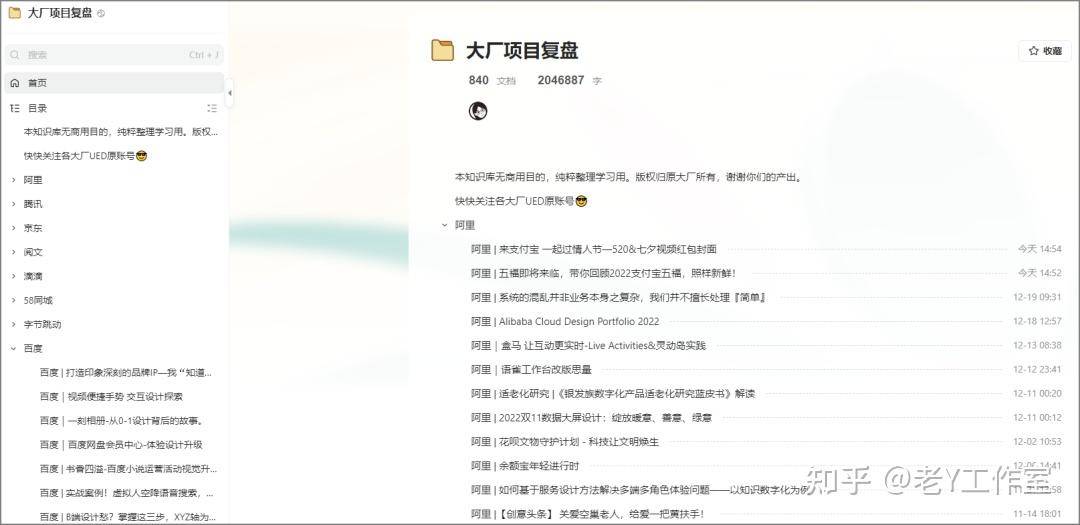Expand the 腾讯 folder in sidebar
Viewport: 1080px width, 525px height.
click(13, 204)
